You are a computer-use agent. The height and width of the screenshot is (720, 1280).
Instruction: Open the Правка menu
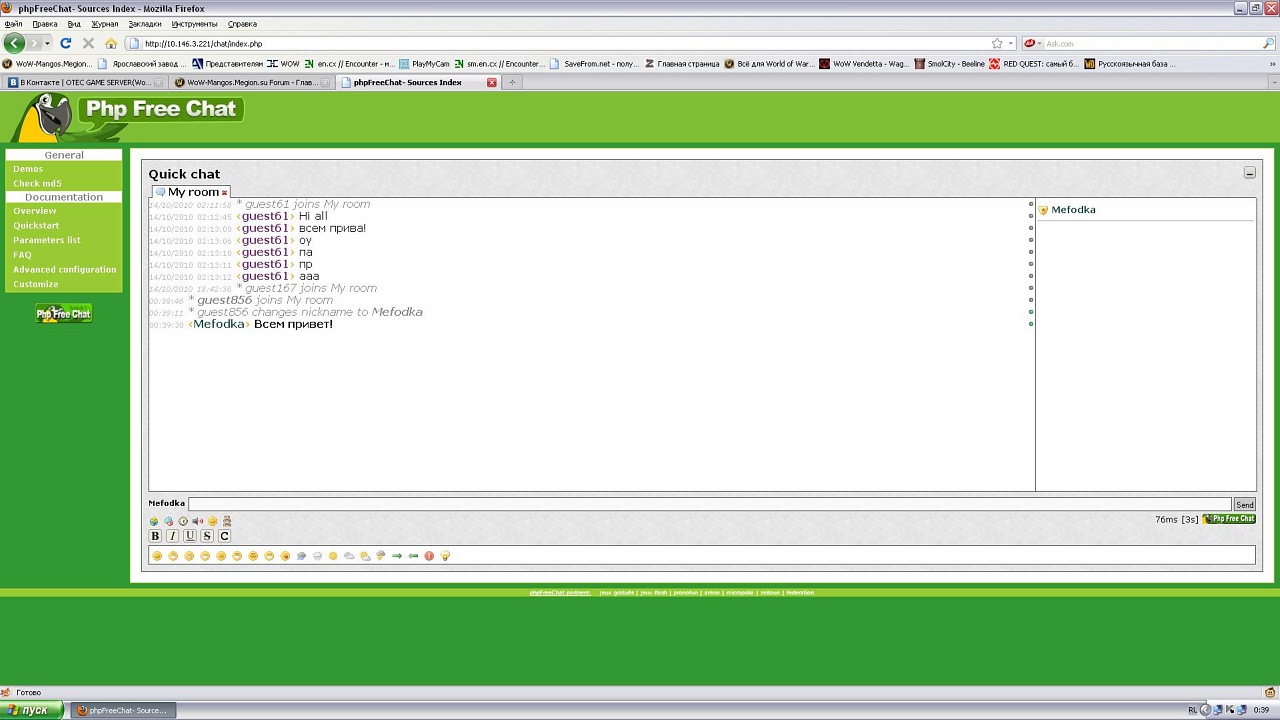(x=45, y=24)
